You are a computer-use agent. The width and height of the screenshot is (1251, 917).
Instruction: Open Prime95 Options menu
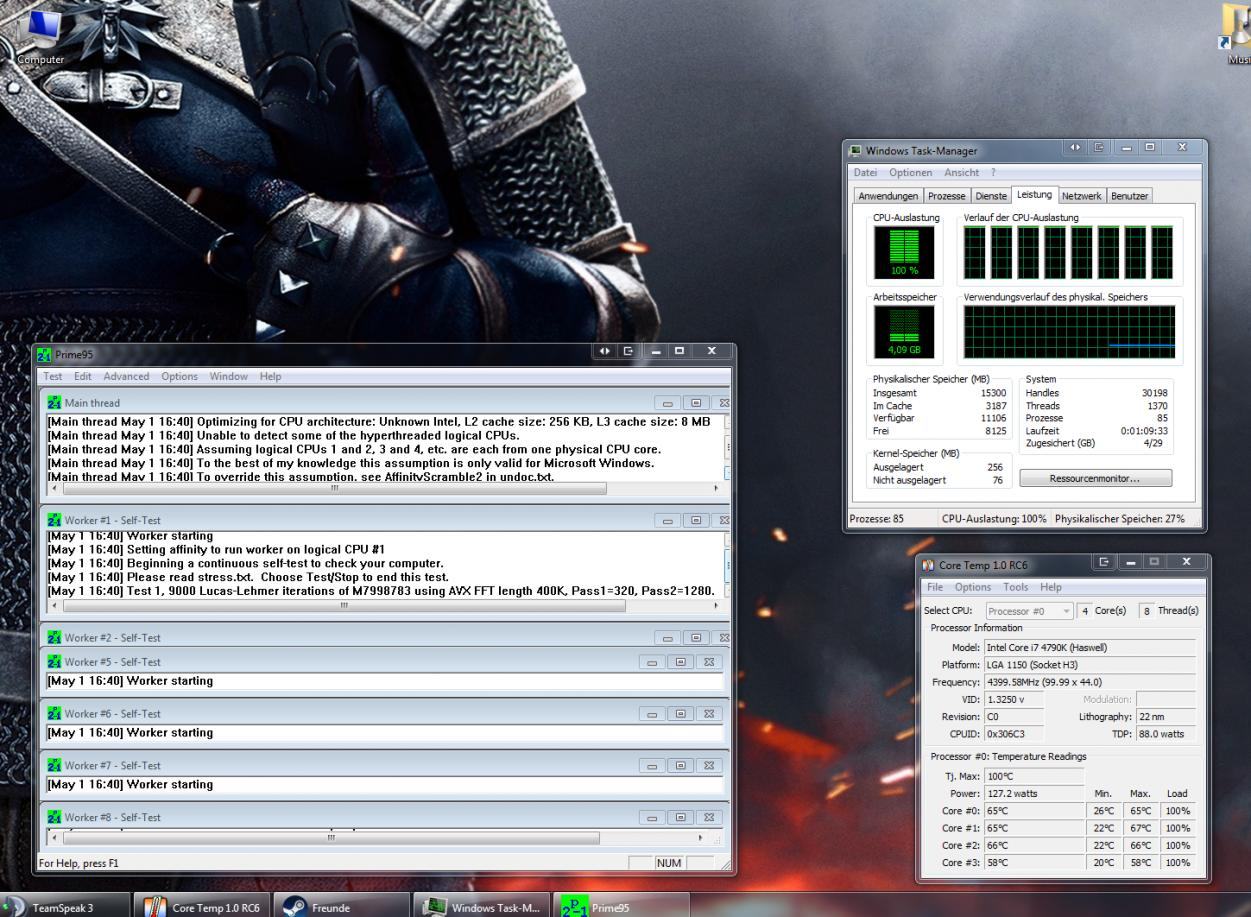(x=180, y=376)
